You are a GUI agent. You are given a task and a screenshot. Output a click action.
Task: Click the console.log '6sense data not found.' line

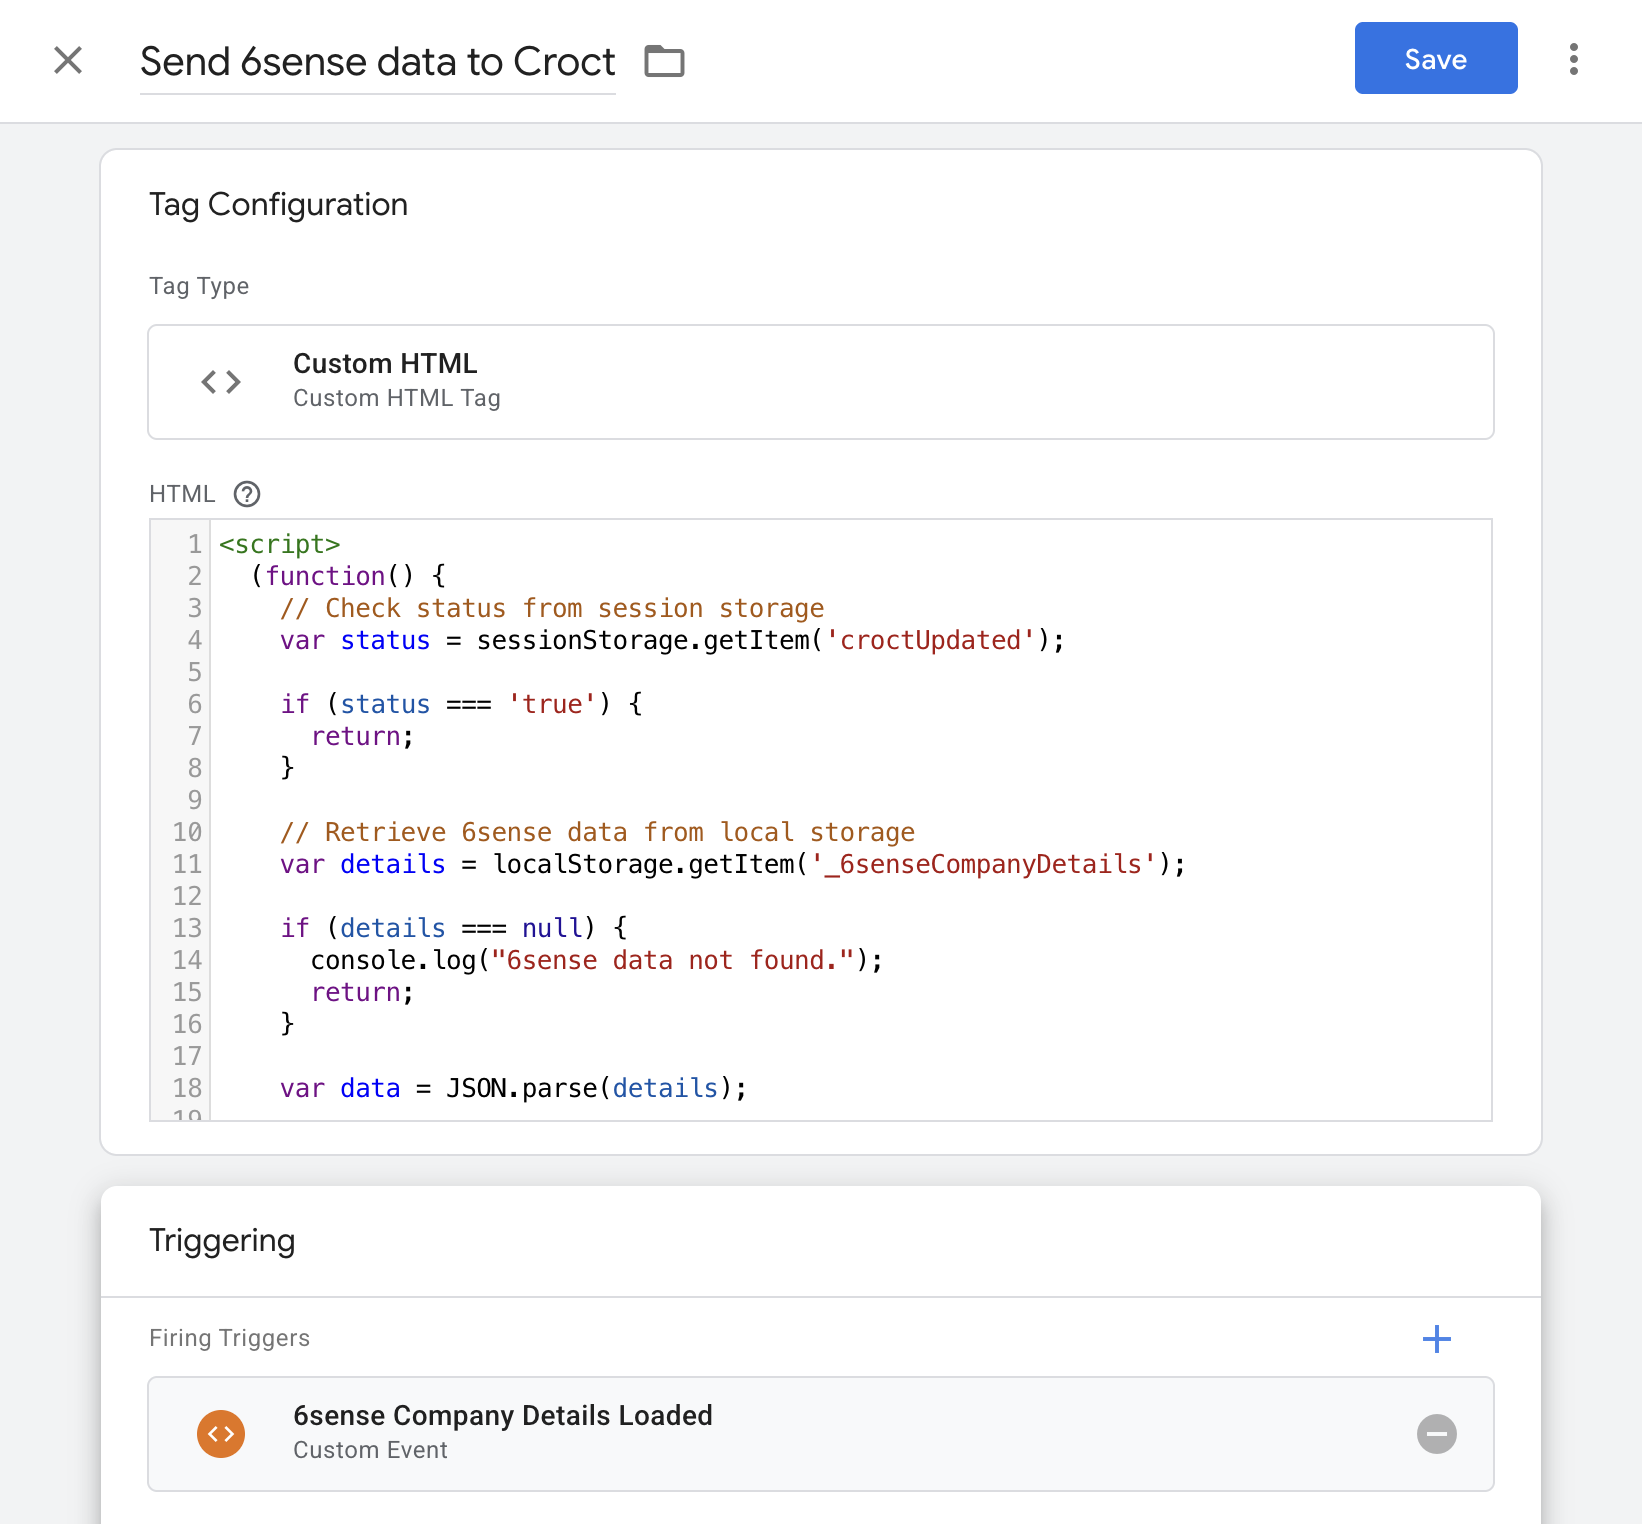click(597, 960)
